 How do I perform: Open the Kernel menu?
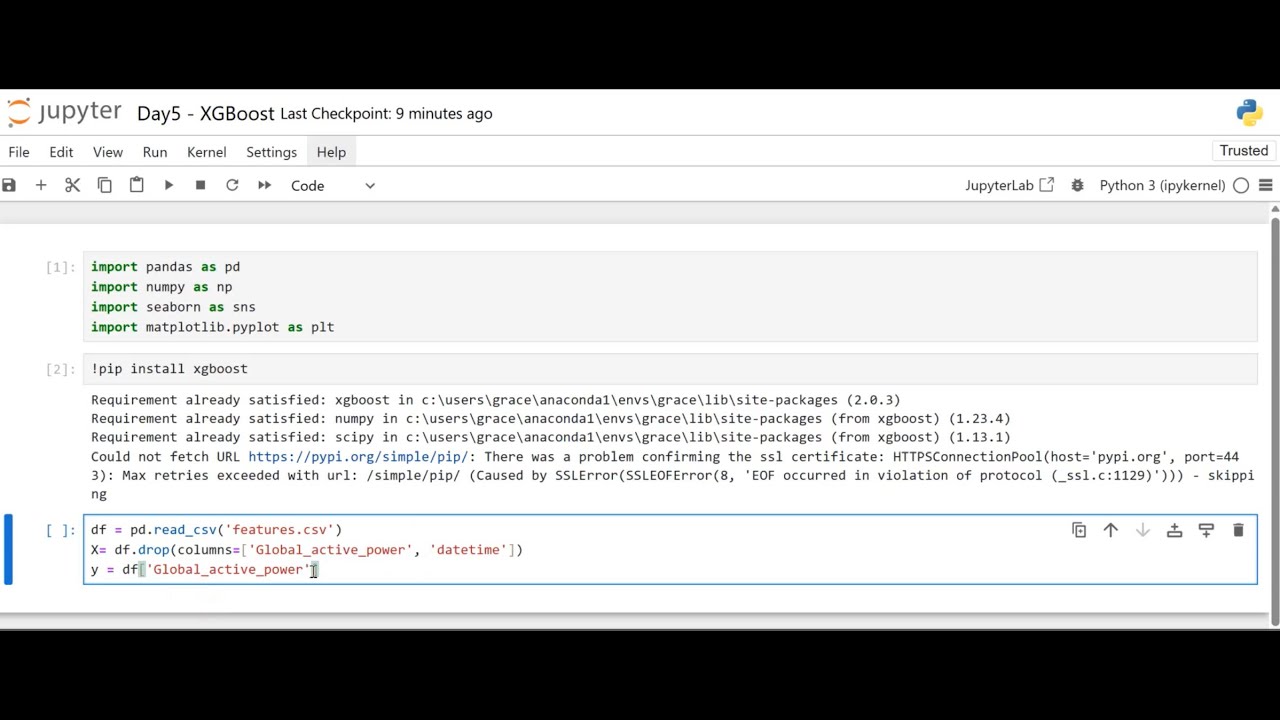tap(207, 152)
